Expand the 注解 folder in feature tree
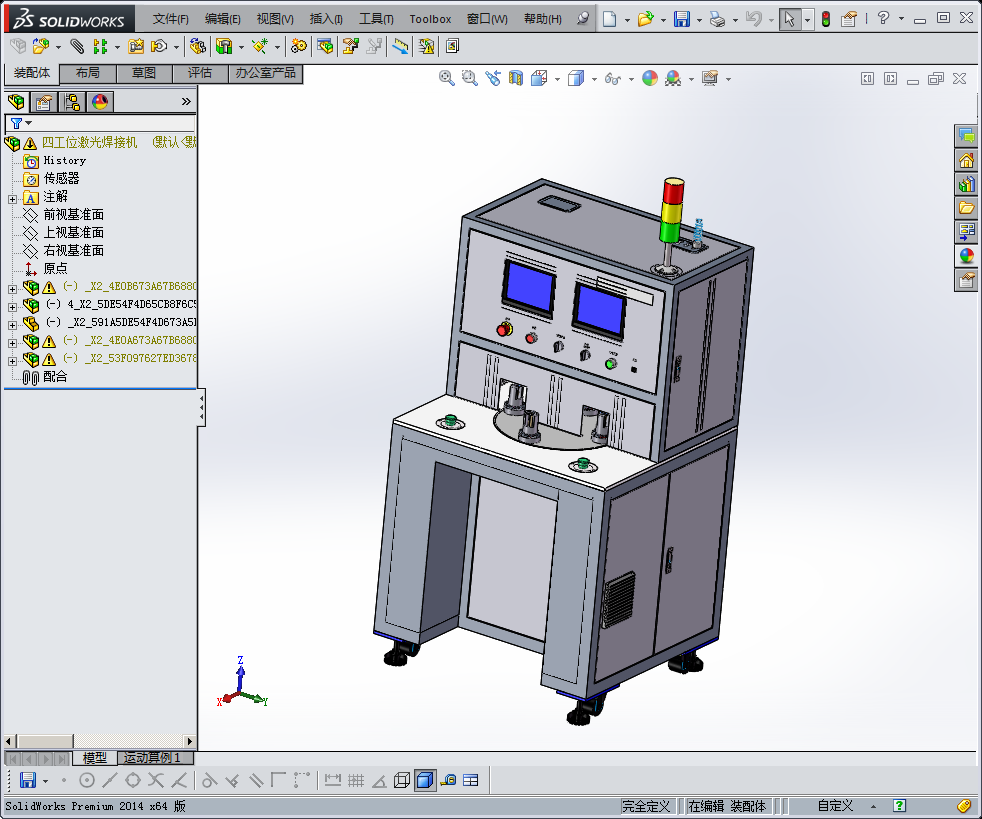The image size is (982, 819). point(12,198)
